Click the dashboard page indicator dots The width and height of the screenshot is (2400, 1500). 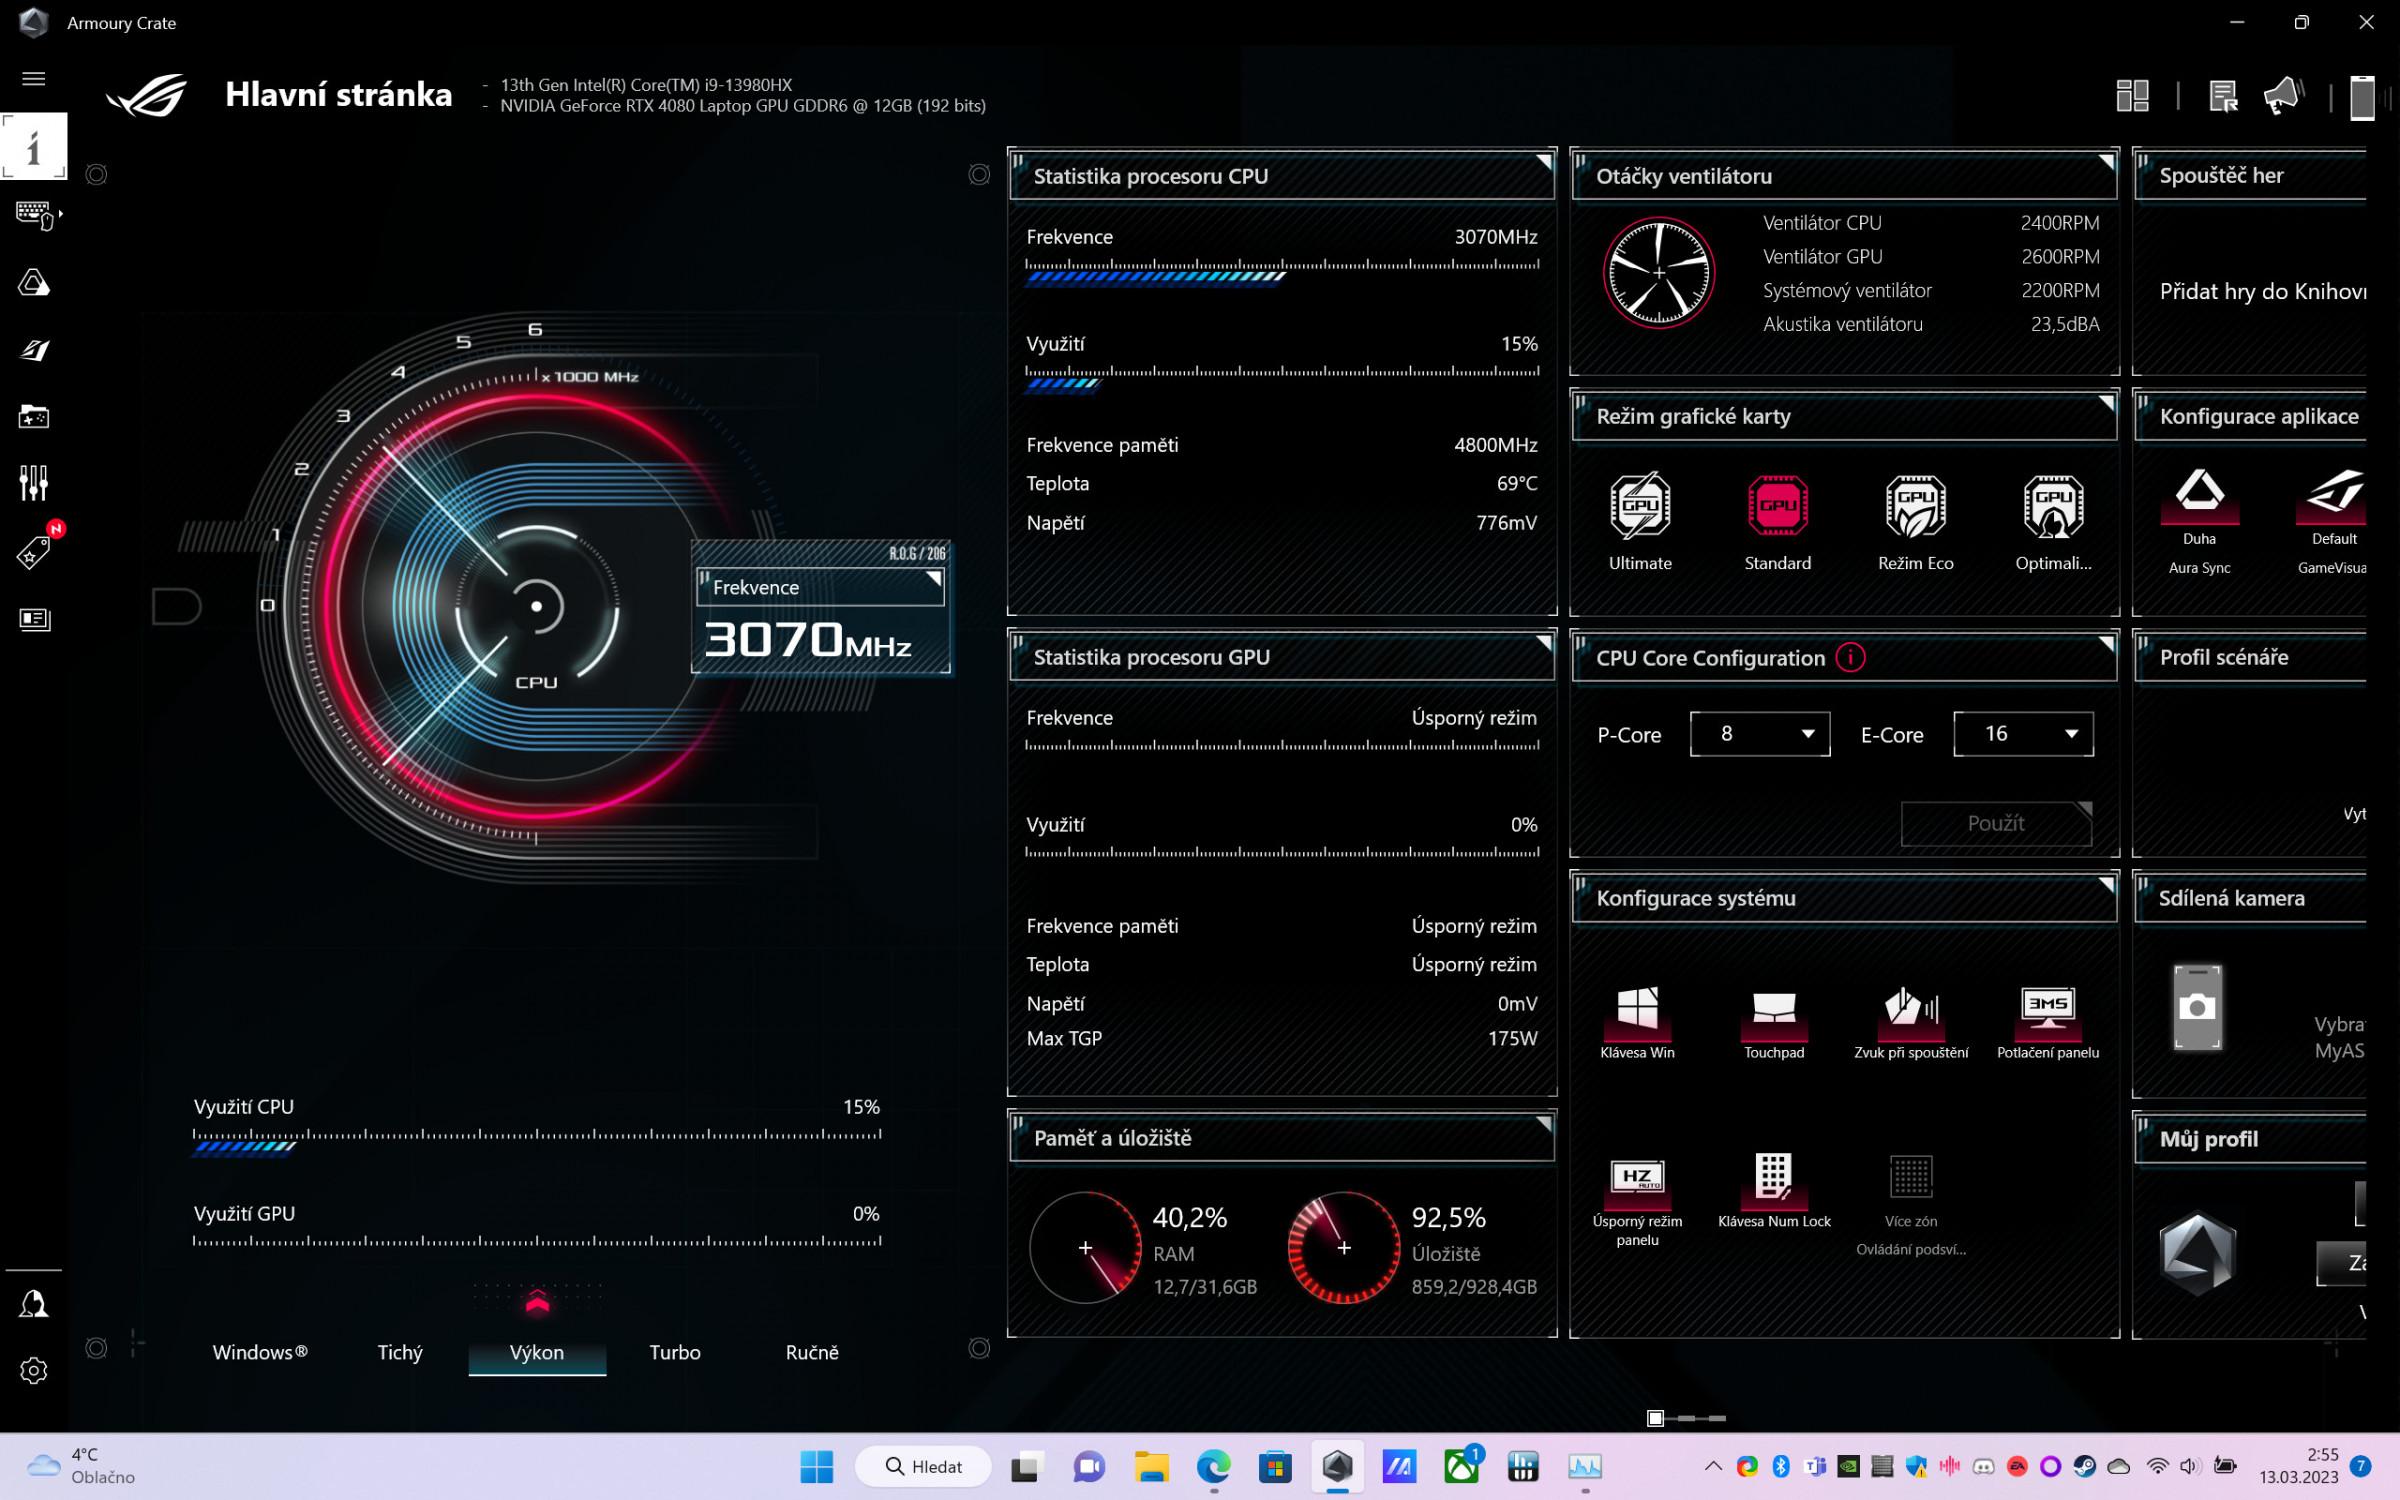point(1686,1418)
